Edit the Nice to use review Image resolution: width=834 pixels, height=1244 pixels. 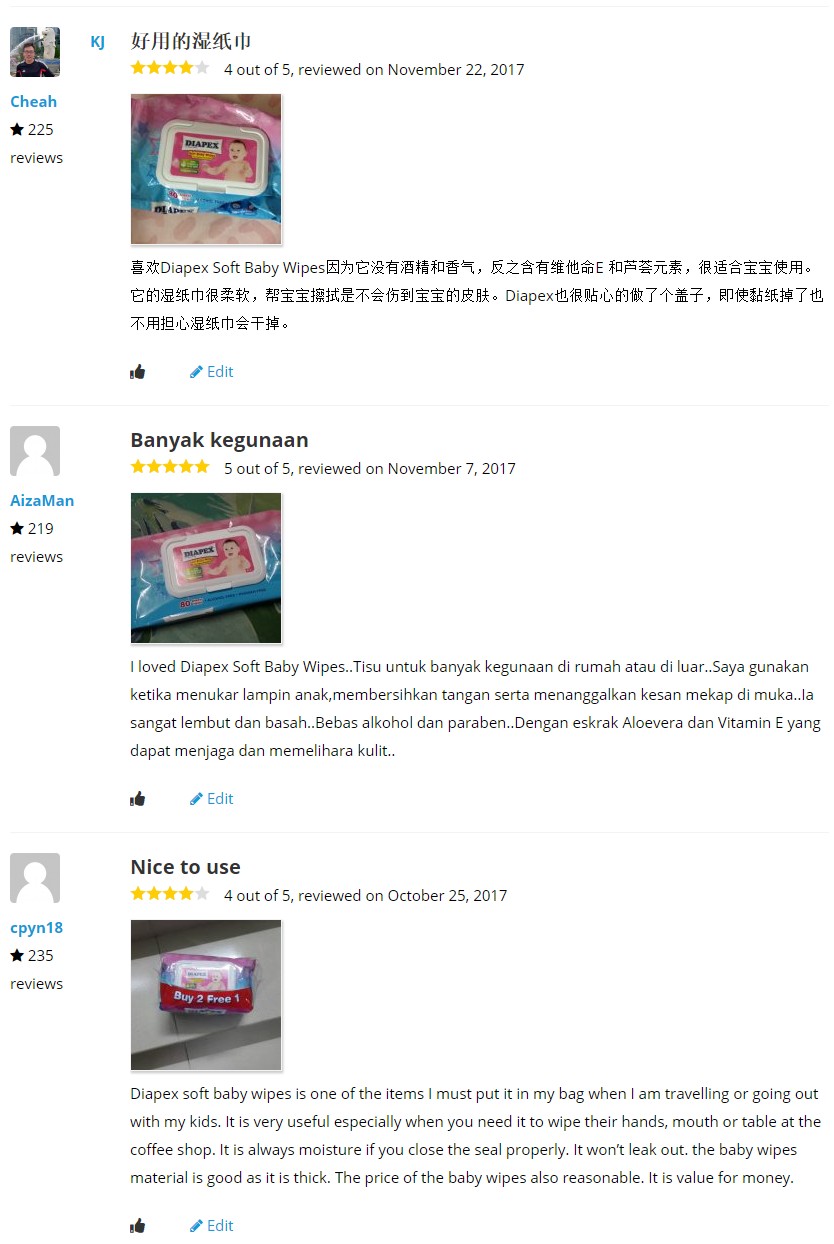tap(211, 1226)
